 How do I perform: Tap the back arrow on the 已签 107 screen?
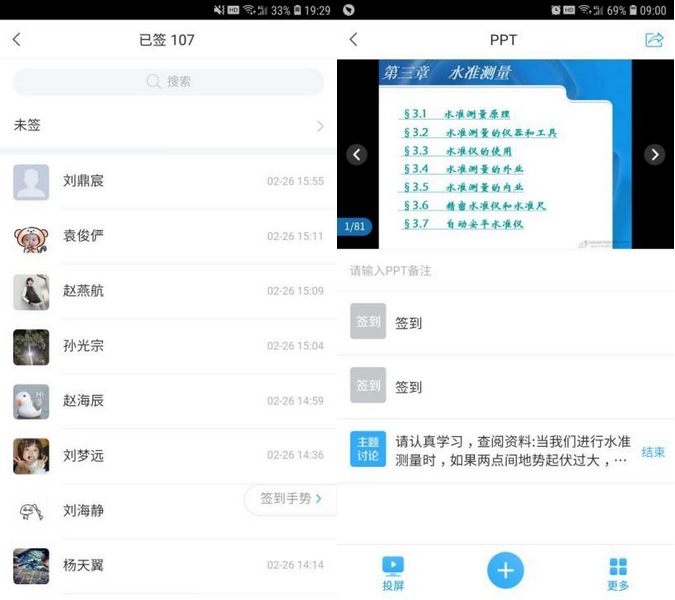(16, 40)
